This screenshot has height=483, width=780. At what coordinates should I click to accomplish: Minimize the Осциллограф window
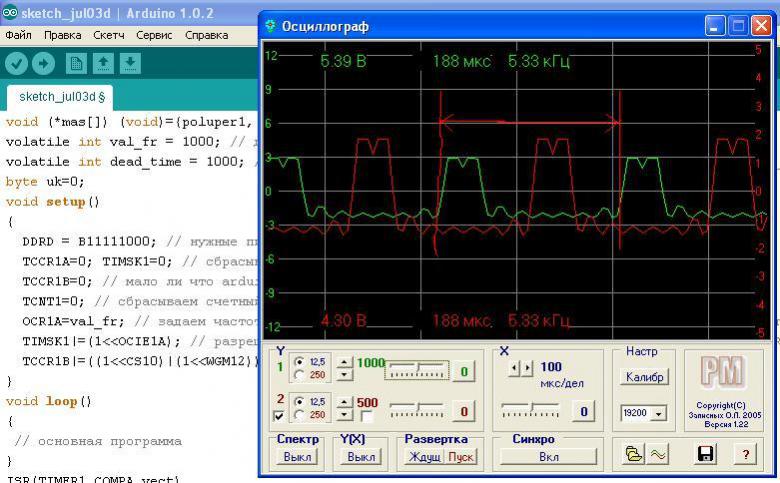click(x=715, y=26)
